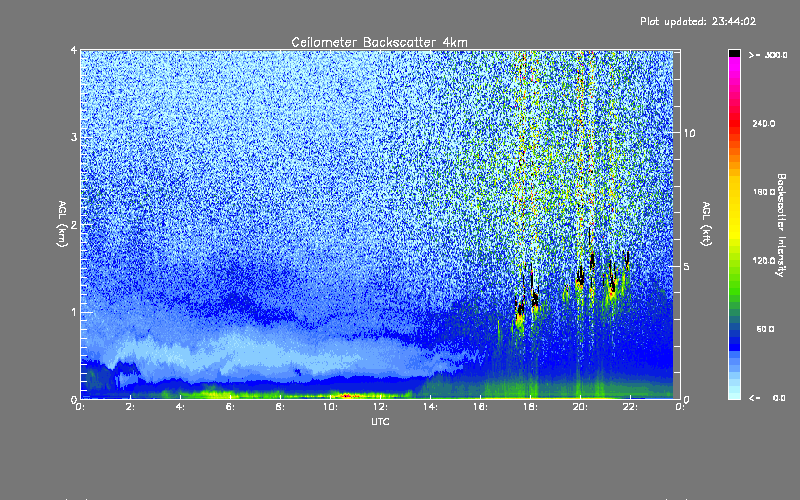Image resolution: width=800 pixels, height=500 pixels.
Task: Click the left 'AGL (km)' axis label
Action: [x=62, y=224]
